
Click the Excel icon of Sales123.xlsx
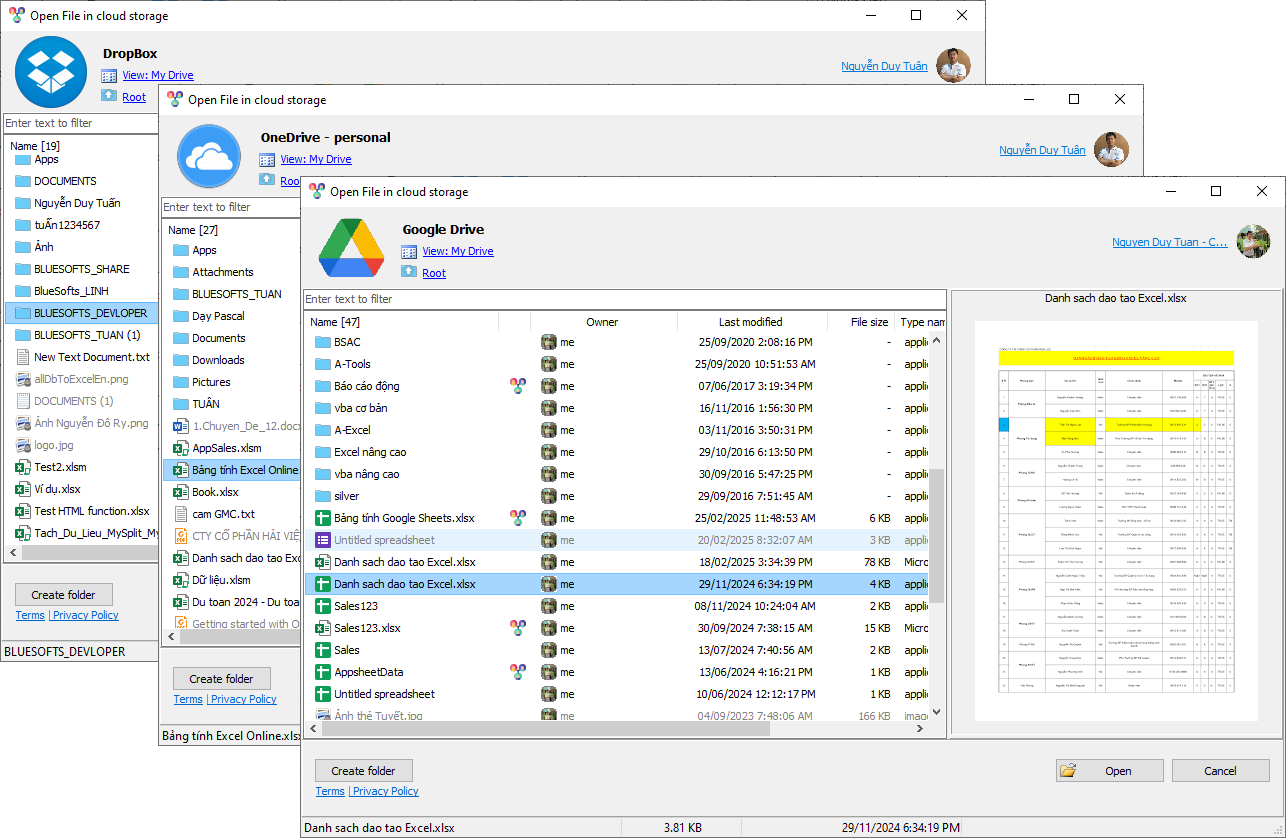[x=323, y=628]
